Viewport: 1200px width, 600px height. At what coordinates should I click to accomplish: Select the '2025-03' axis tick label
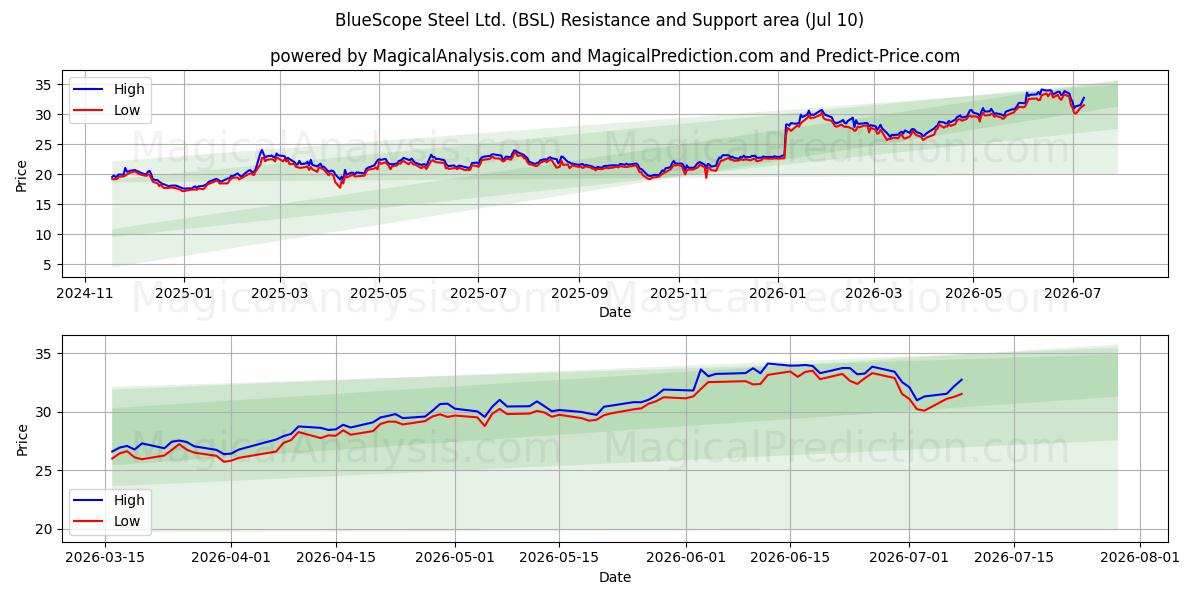(x=280, y=294)
